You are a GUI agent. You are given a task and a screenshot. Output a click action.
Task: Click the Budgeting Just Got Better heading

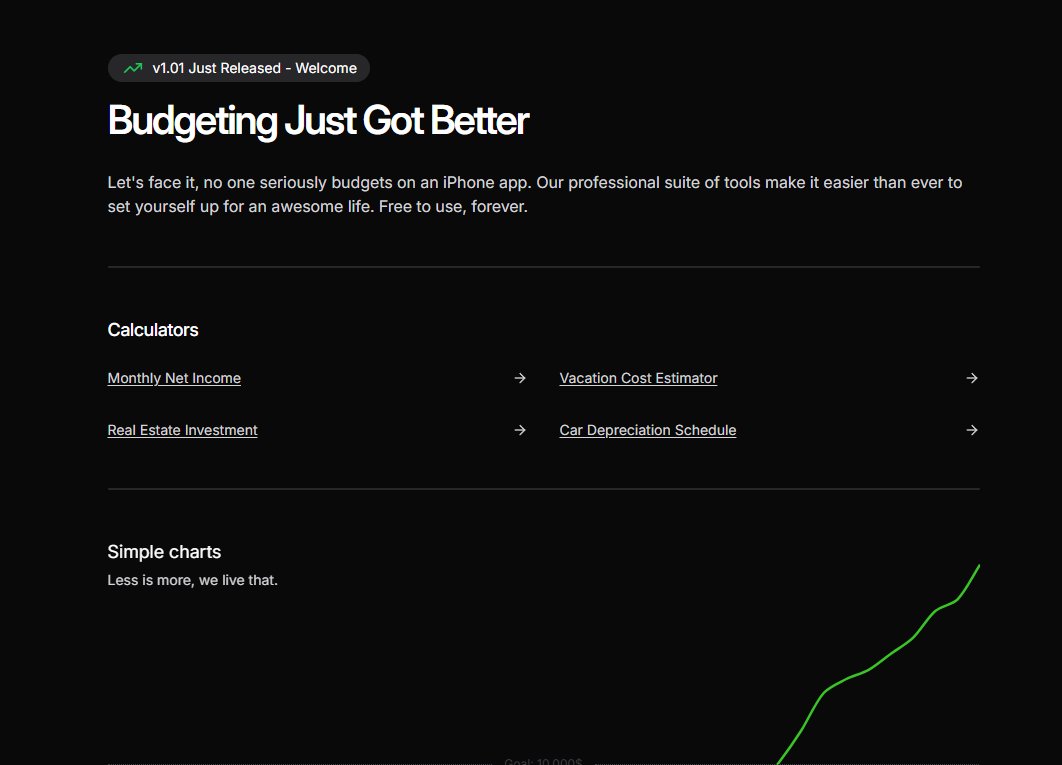[x=318, y=121]
